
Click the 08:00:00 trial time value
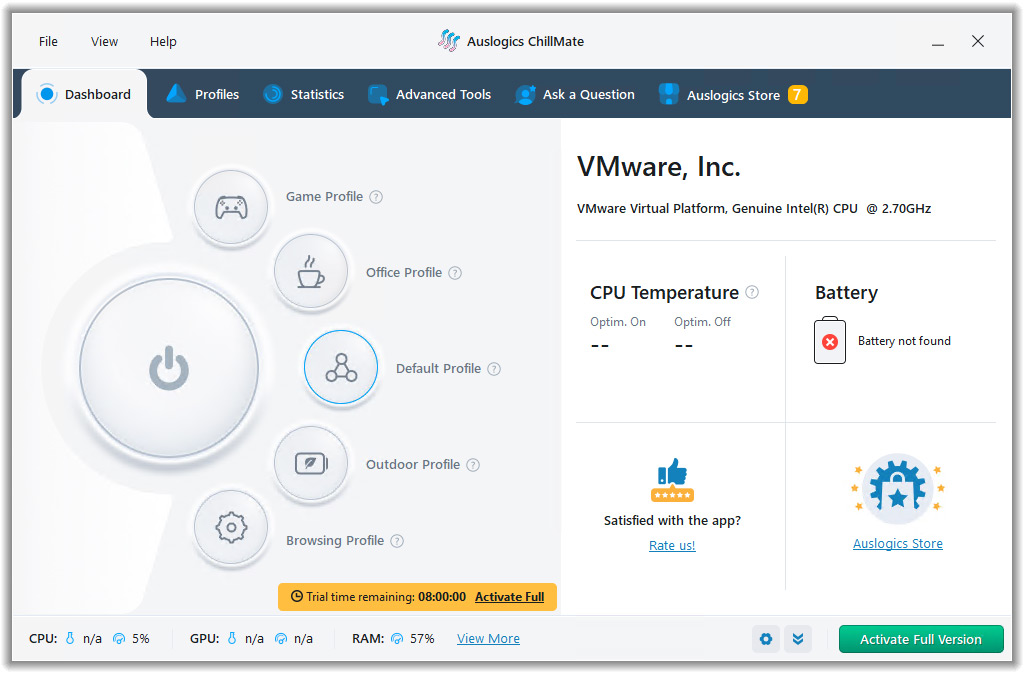click(x=442, y=597)
